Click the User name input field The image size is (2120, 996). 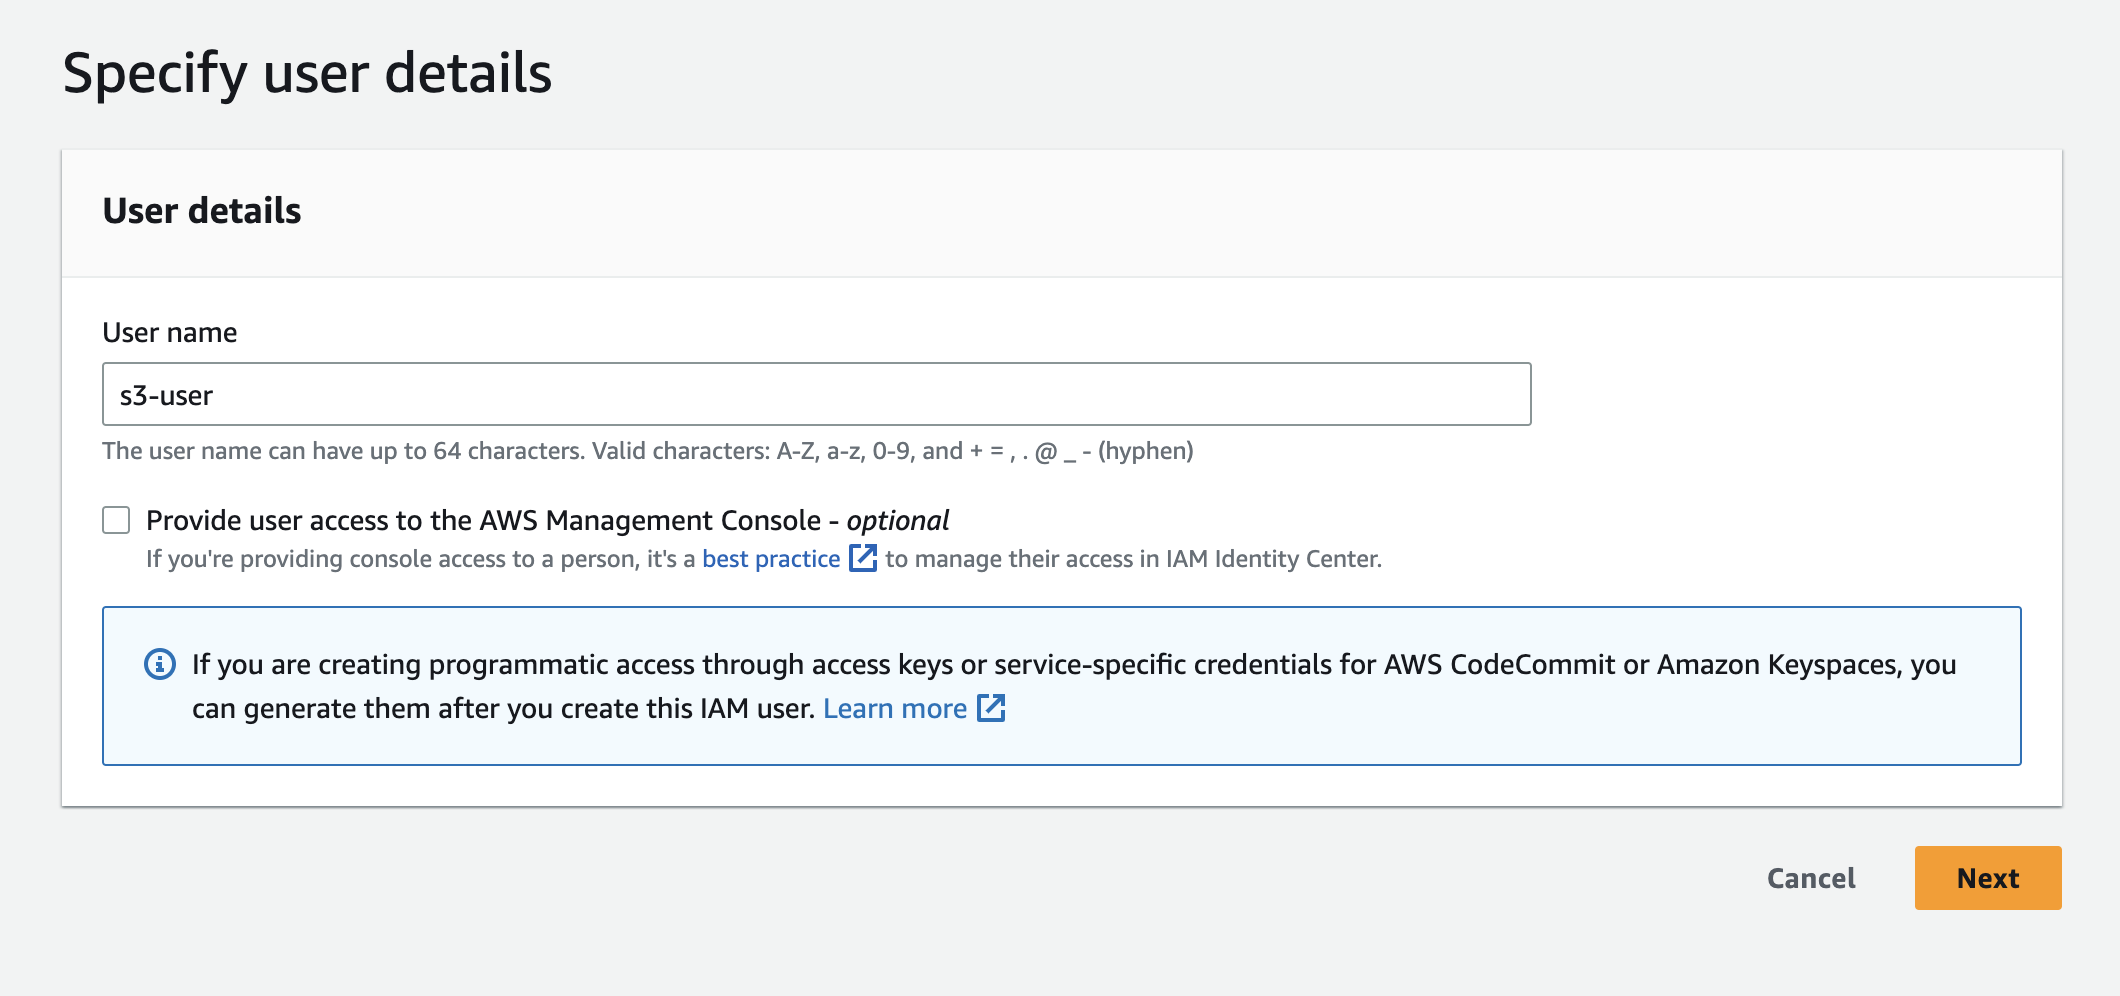pyautogui.click(x=815, y=394)
